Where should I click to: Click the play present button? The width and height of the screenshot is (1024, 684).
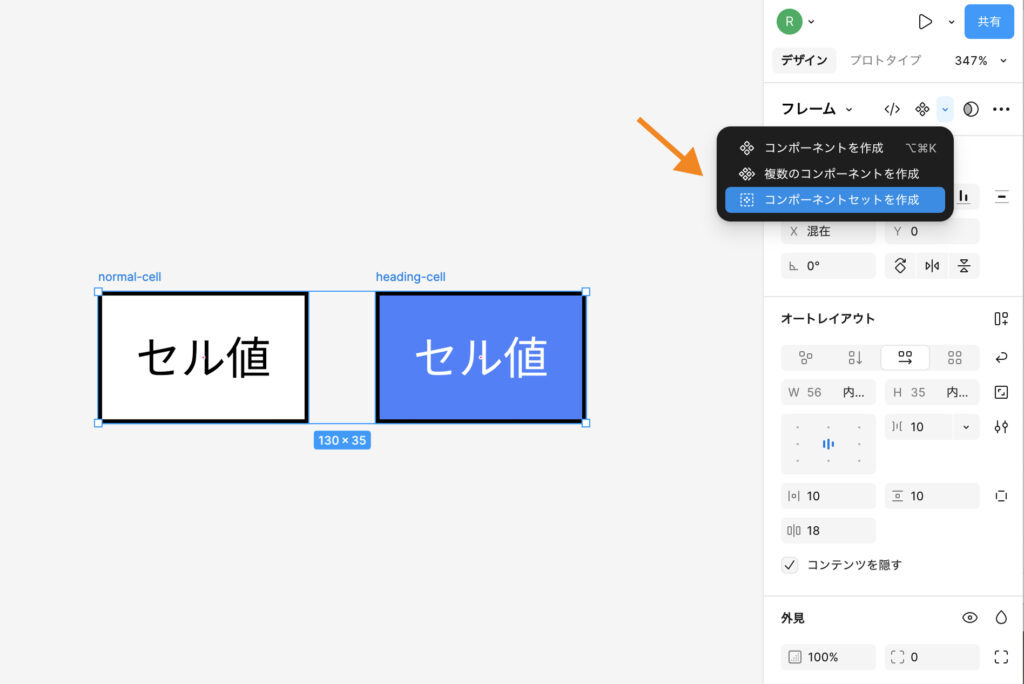point(925,21)
